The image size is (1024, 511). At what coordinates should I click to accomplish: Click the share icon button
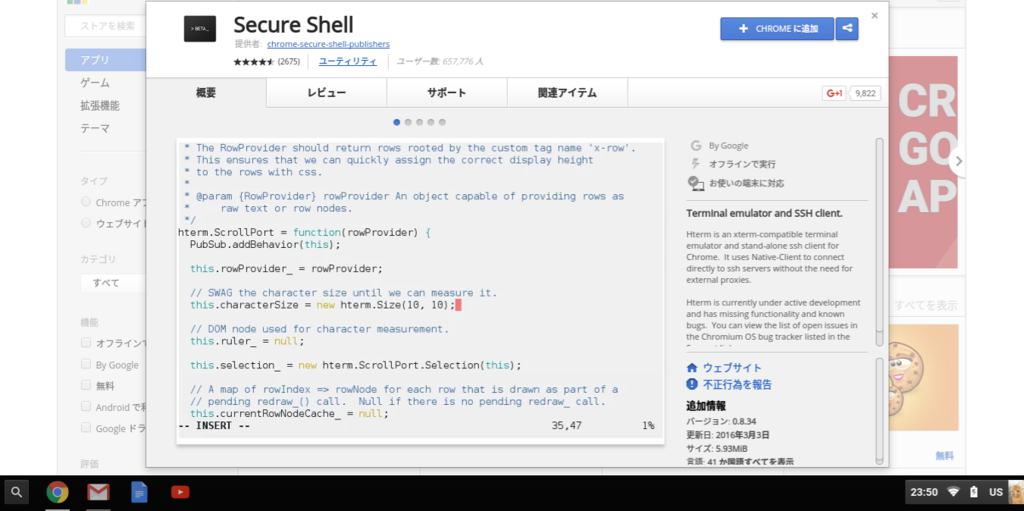click(847, 29)
